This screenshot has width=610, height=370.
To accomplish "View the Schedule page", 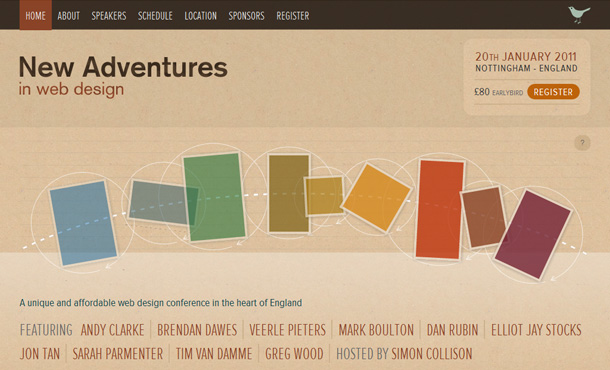I will point(155,16).
